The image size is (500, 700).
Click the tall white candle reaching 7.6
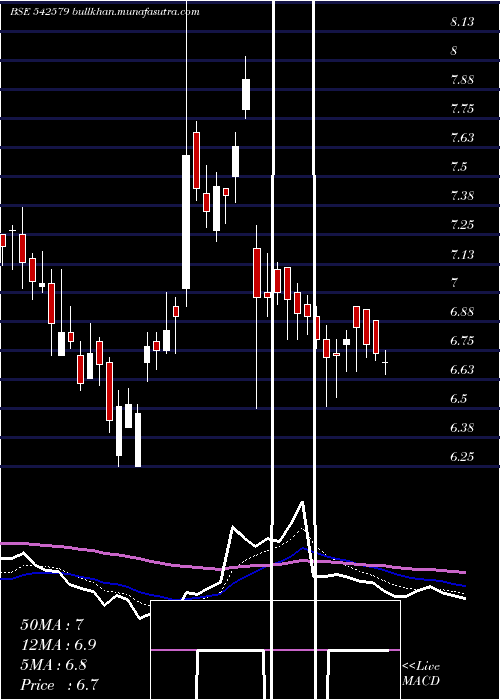click(186, 222)
